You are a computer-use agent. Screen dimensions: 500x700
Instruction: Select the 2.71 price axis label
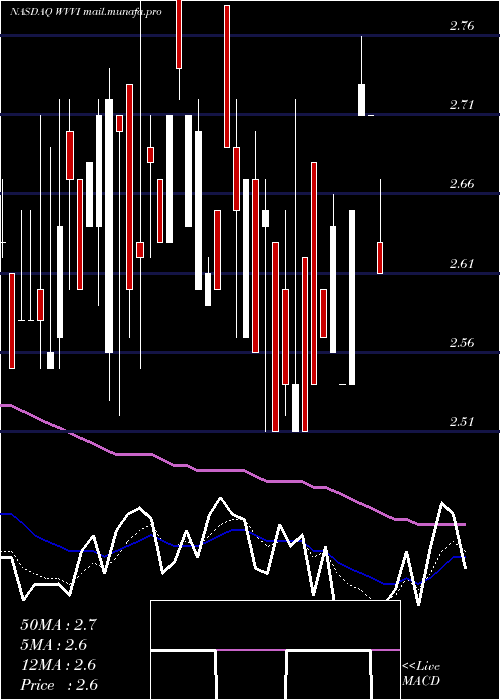coord(462,105)
